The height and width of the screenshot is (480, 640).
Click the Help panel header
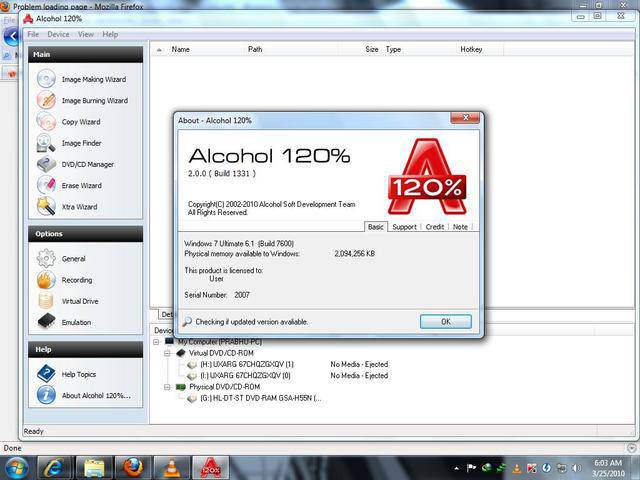tap(86, 349)
